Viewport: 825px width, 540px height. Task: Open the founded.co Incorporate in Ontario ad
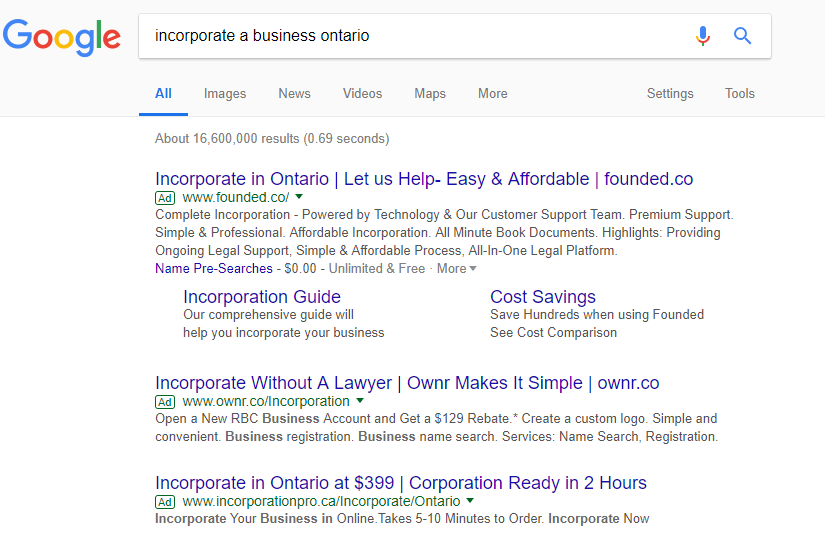[x=424, y=179]
